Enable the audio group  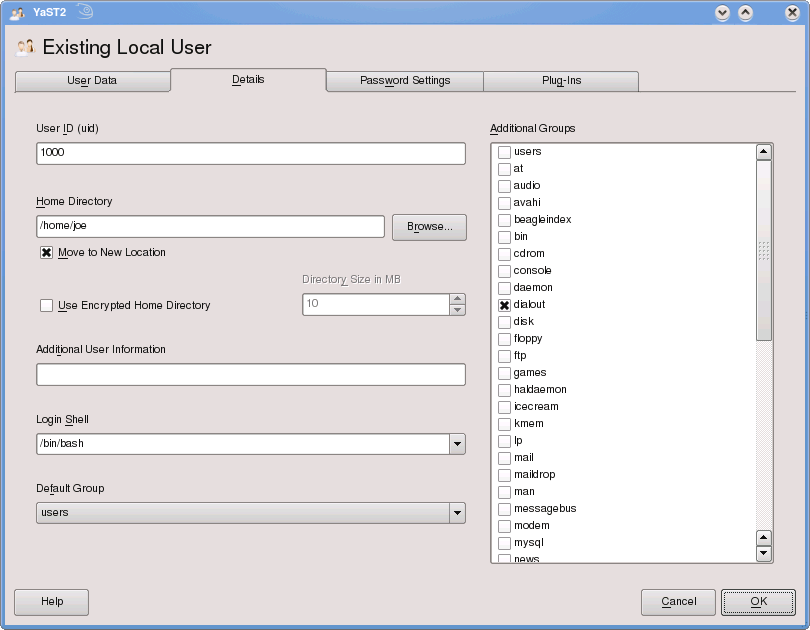pyautogui.click(x=504, y=186)
